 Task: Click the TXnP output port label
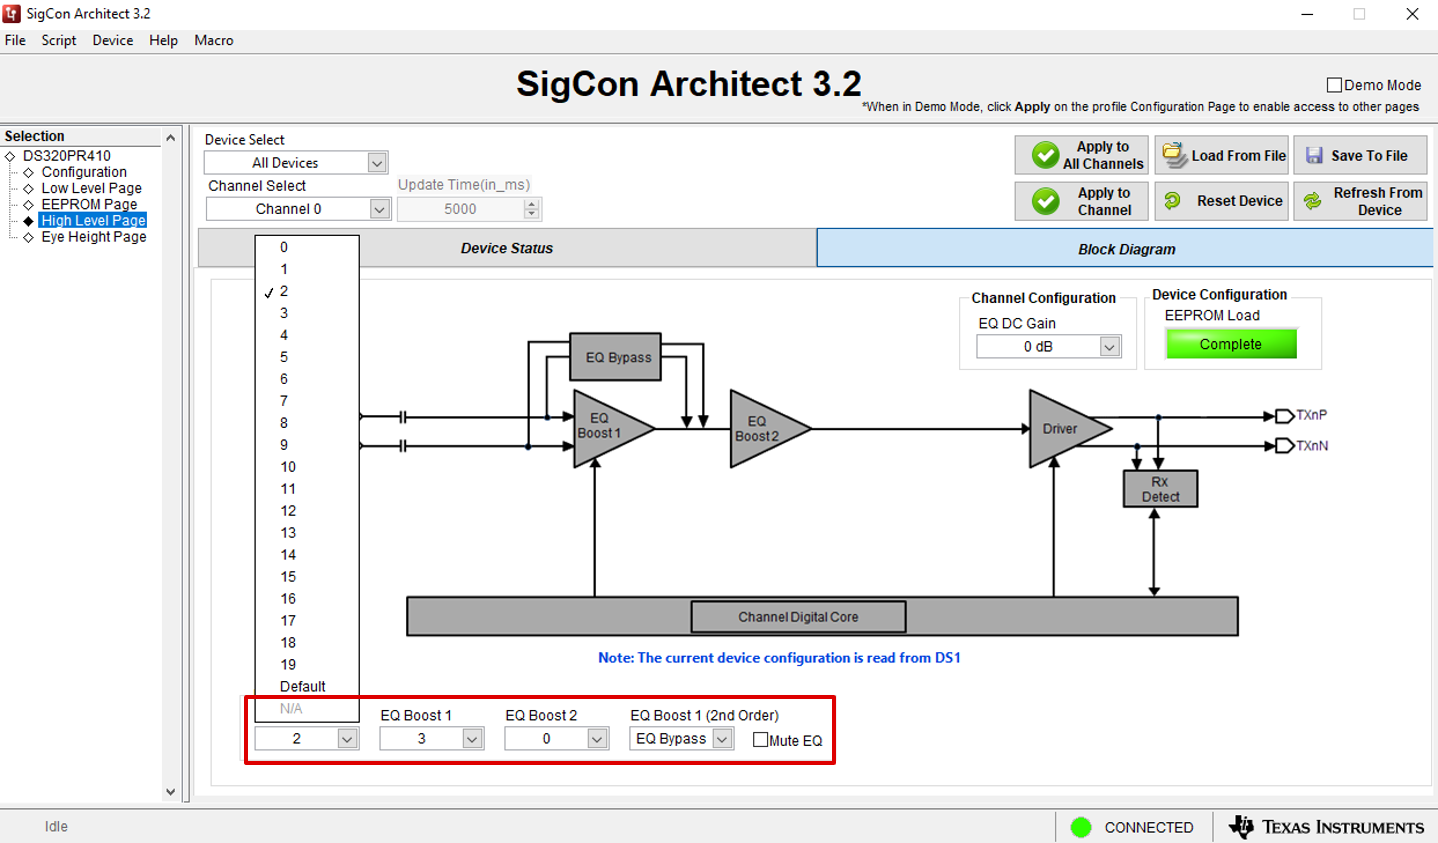1311,415
